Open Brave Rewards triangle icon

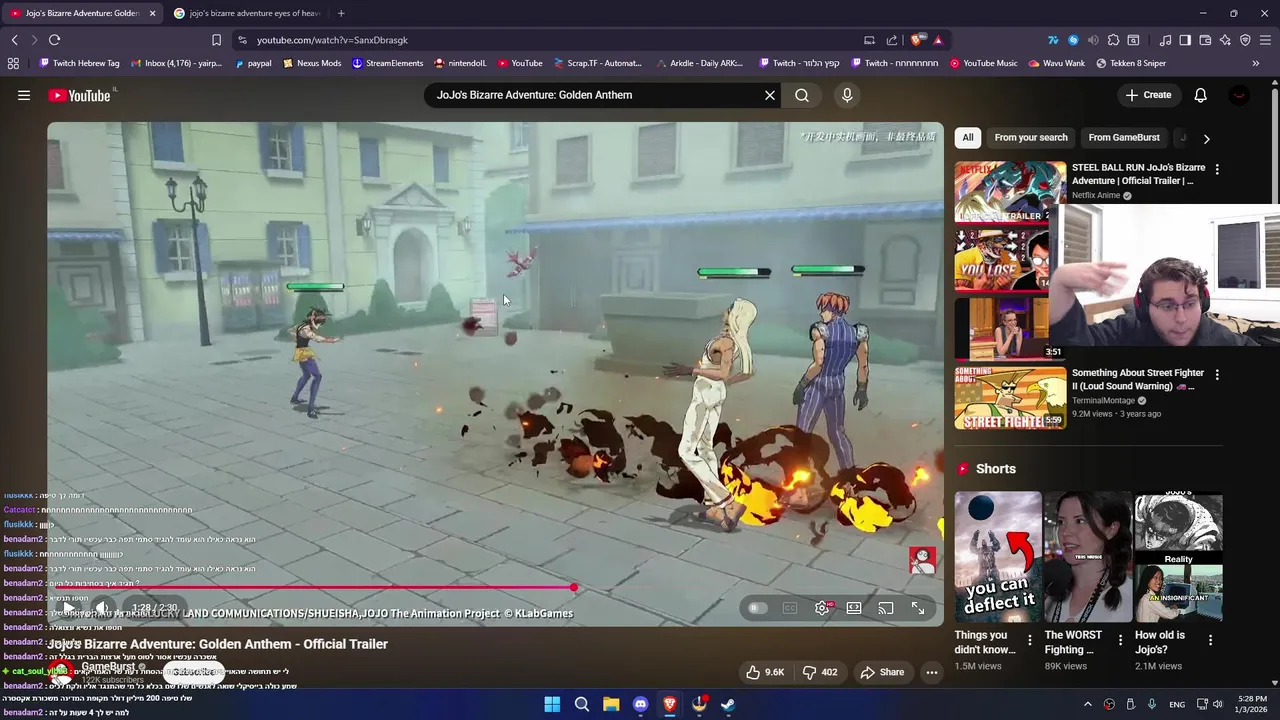[938, 40]
